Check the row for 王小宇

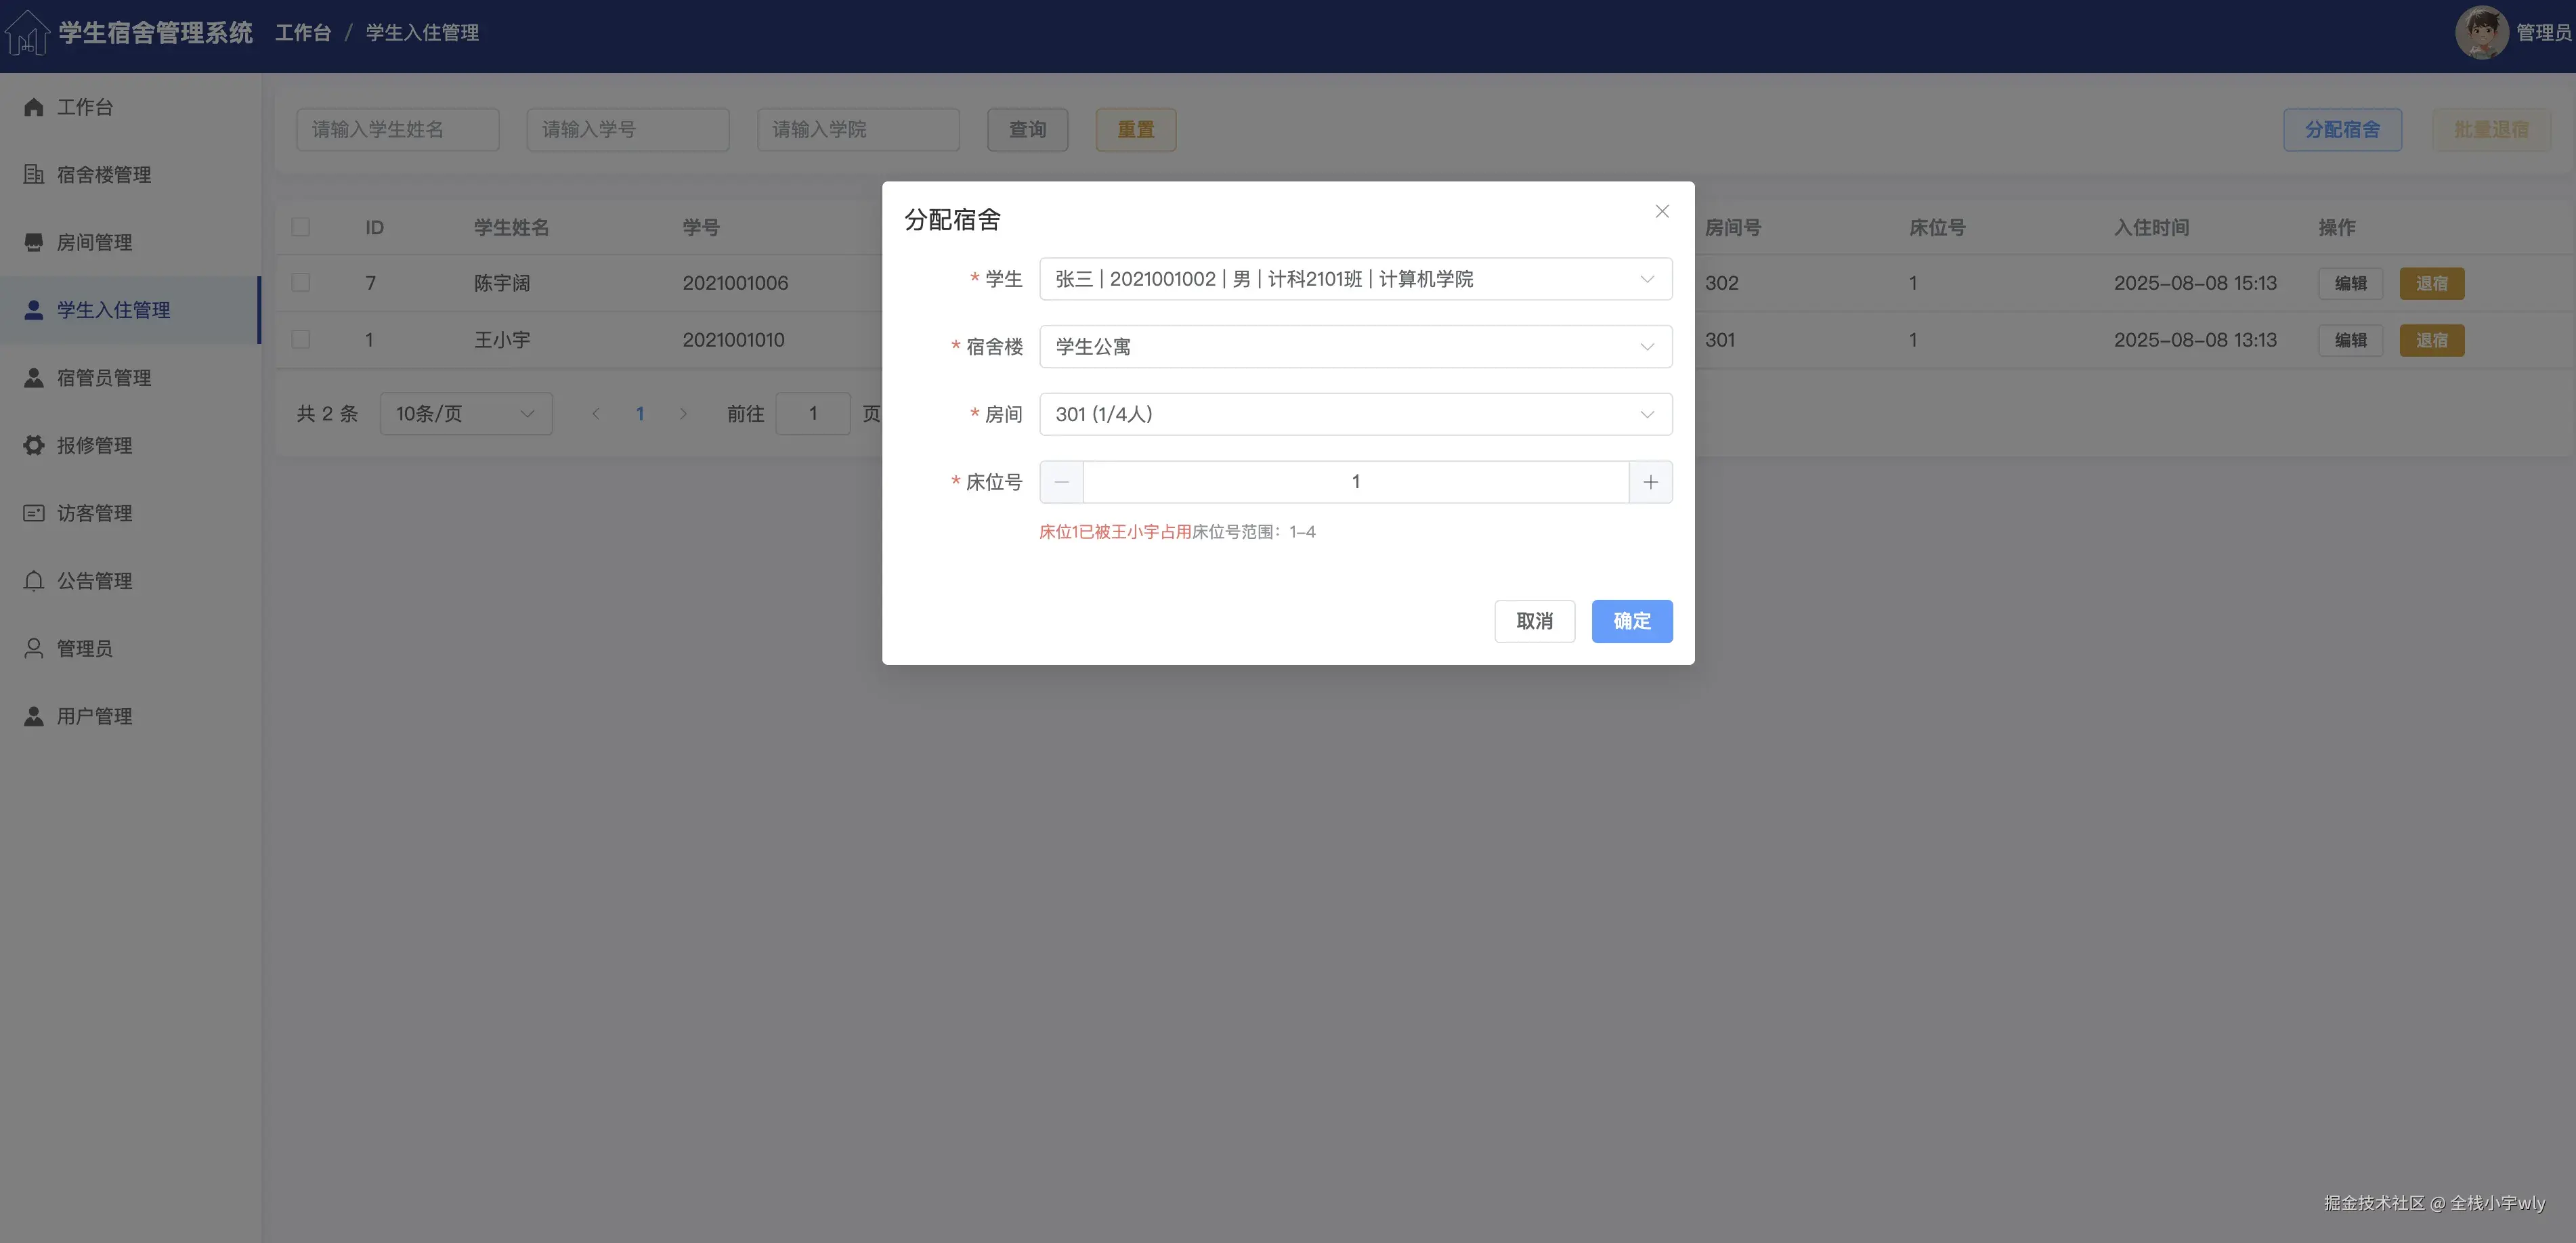[301, 340]
